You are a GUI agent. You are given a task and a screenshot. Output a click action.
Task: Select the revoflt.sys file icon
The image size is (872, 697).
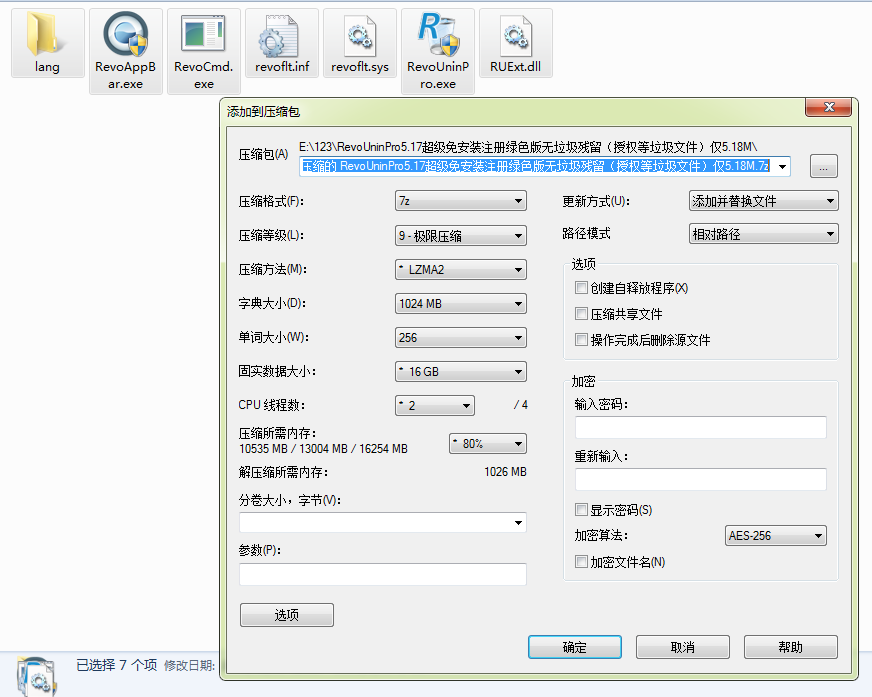[360, 36]
